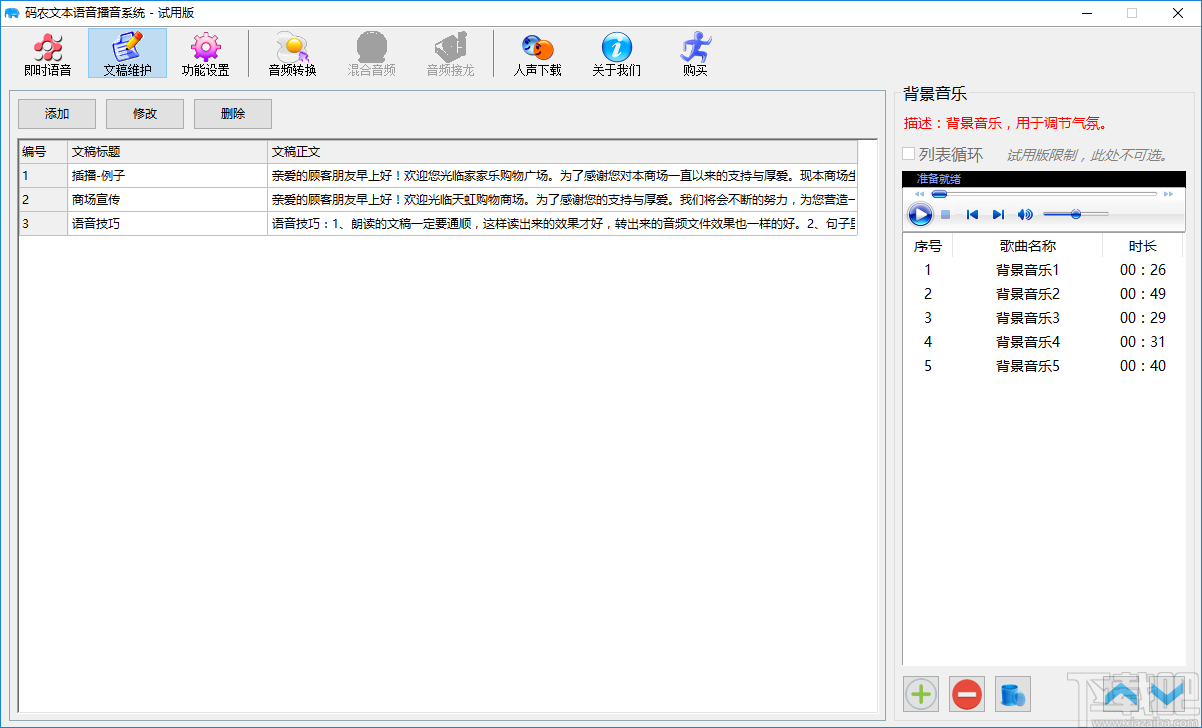Select the 背景音乐3 row in the song list
Viewport: 1202px width, 728px height.
pos(1027,317)
